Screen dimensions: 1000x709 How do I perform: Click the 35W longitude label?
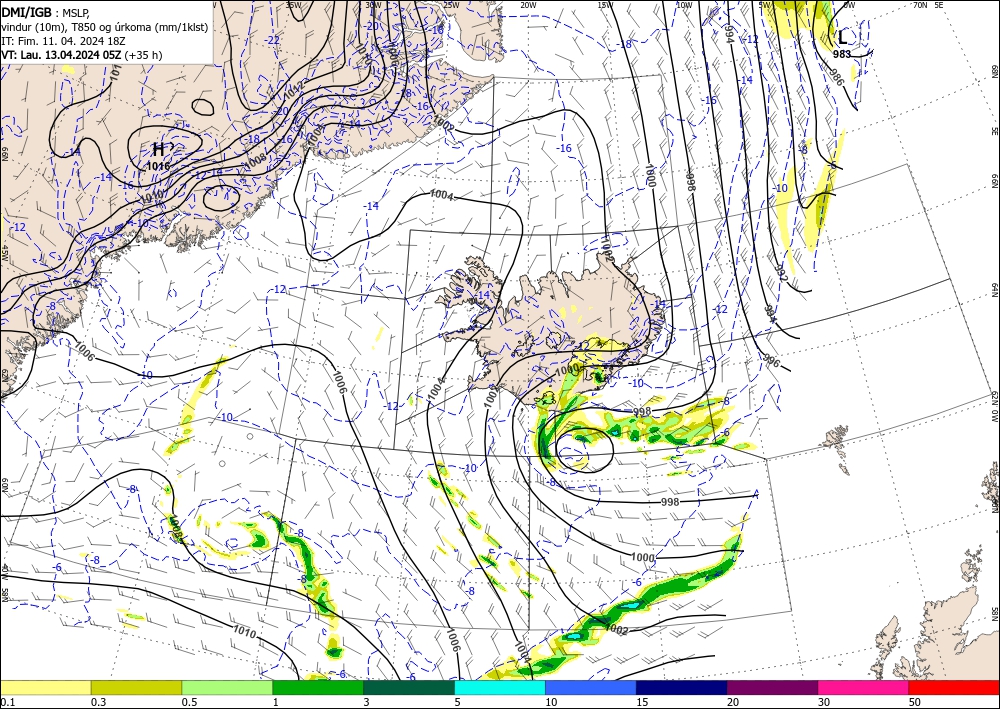[293, 4]
